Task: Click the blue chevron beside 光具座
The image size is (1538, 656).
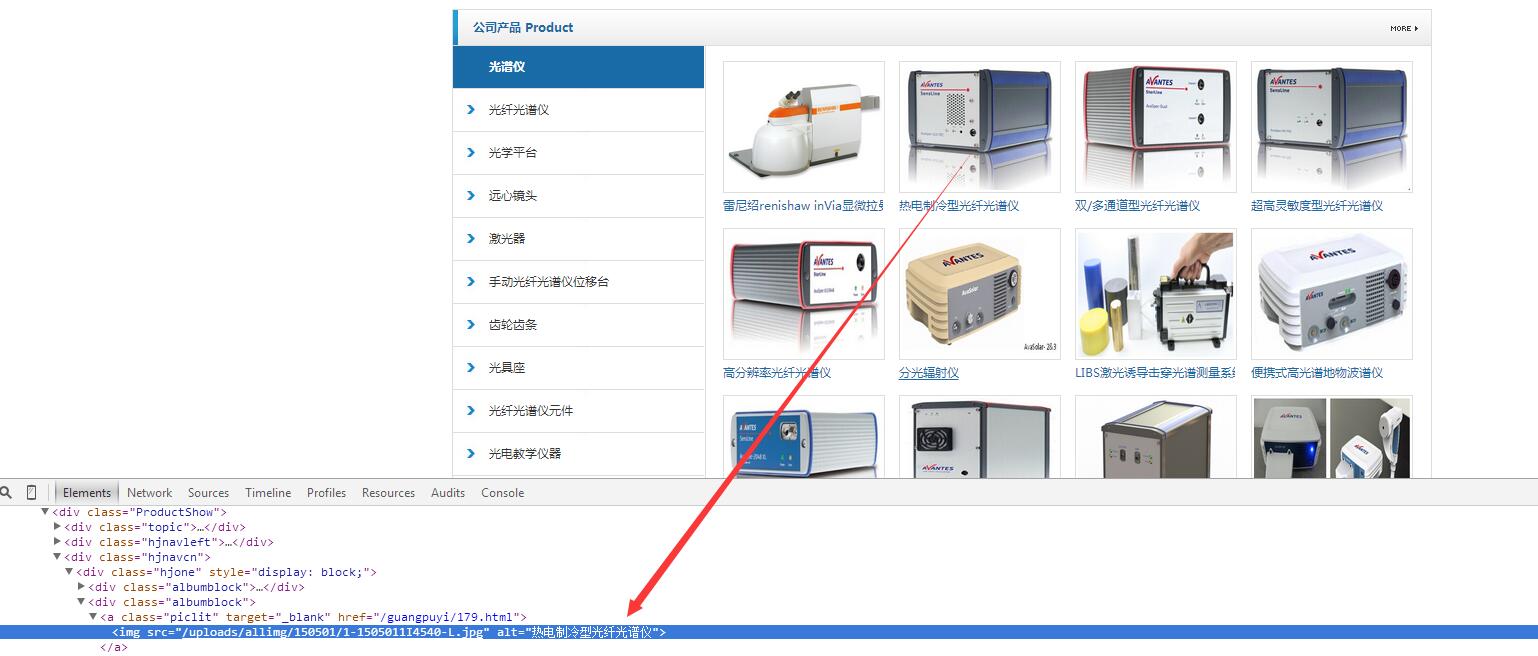Action: [x=471, y=368]
